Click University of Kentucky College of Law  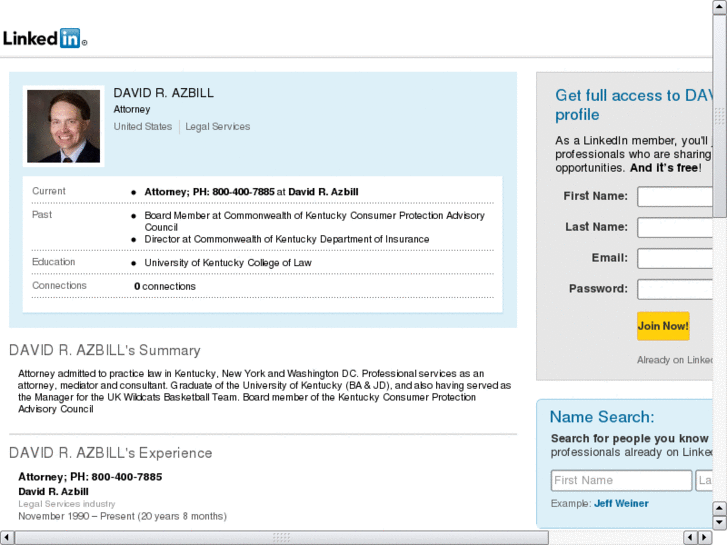[228, 263]
